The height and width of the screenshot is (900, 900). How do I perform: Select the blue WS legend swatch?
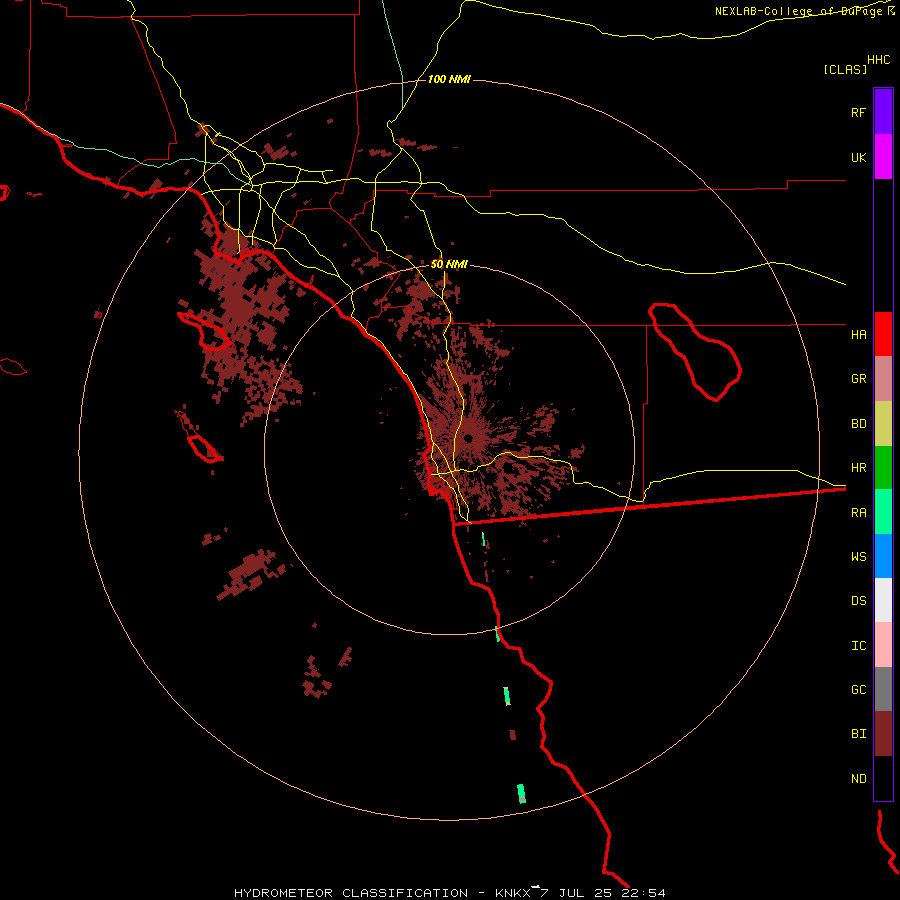tap(883, 556)
